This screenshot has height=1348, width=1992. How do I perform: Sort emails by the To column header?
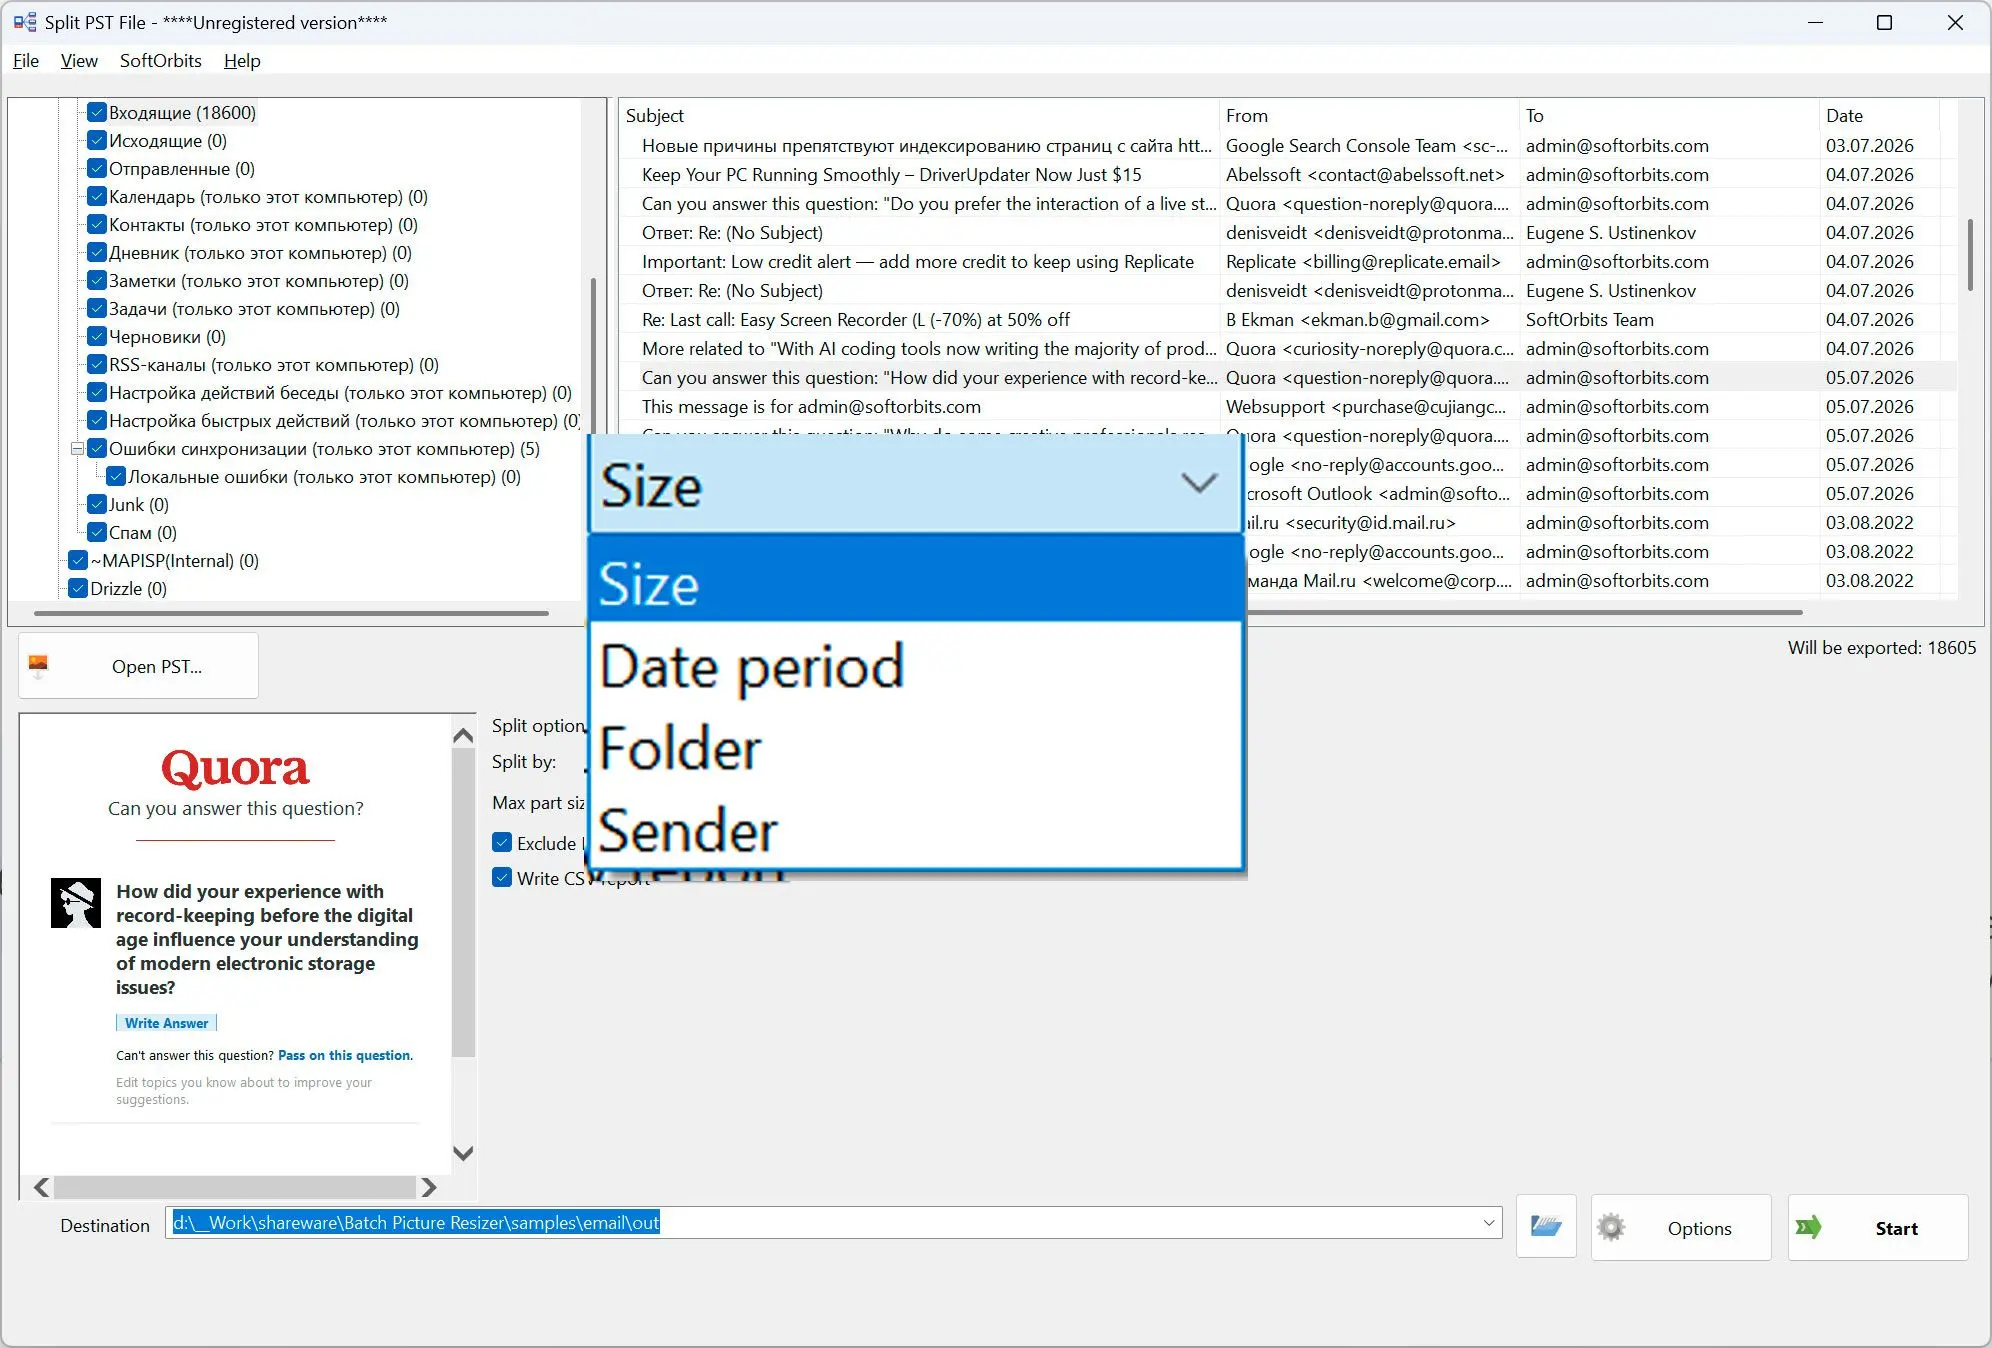pyautogui.click(x=1669, y=115)
